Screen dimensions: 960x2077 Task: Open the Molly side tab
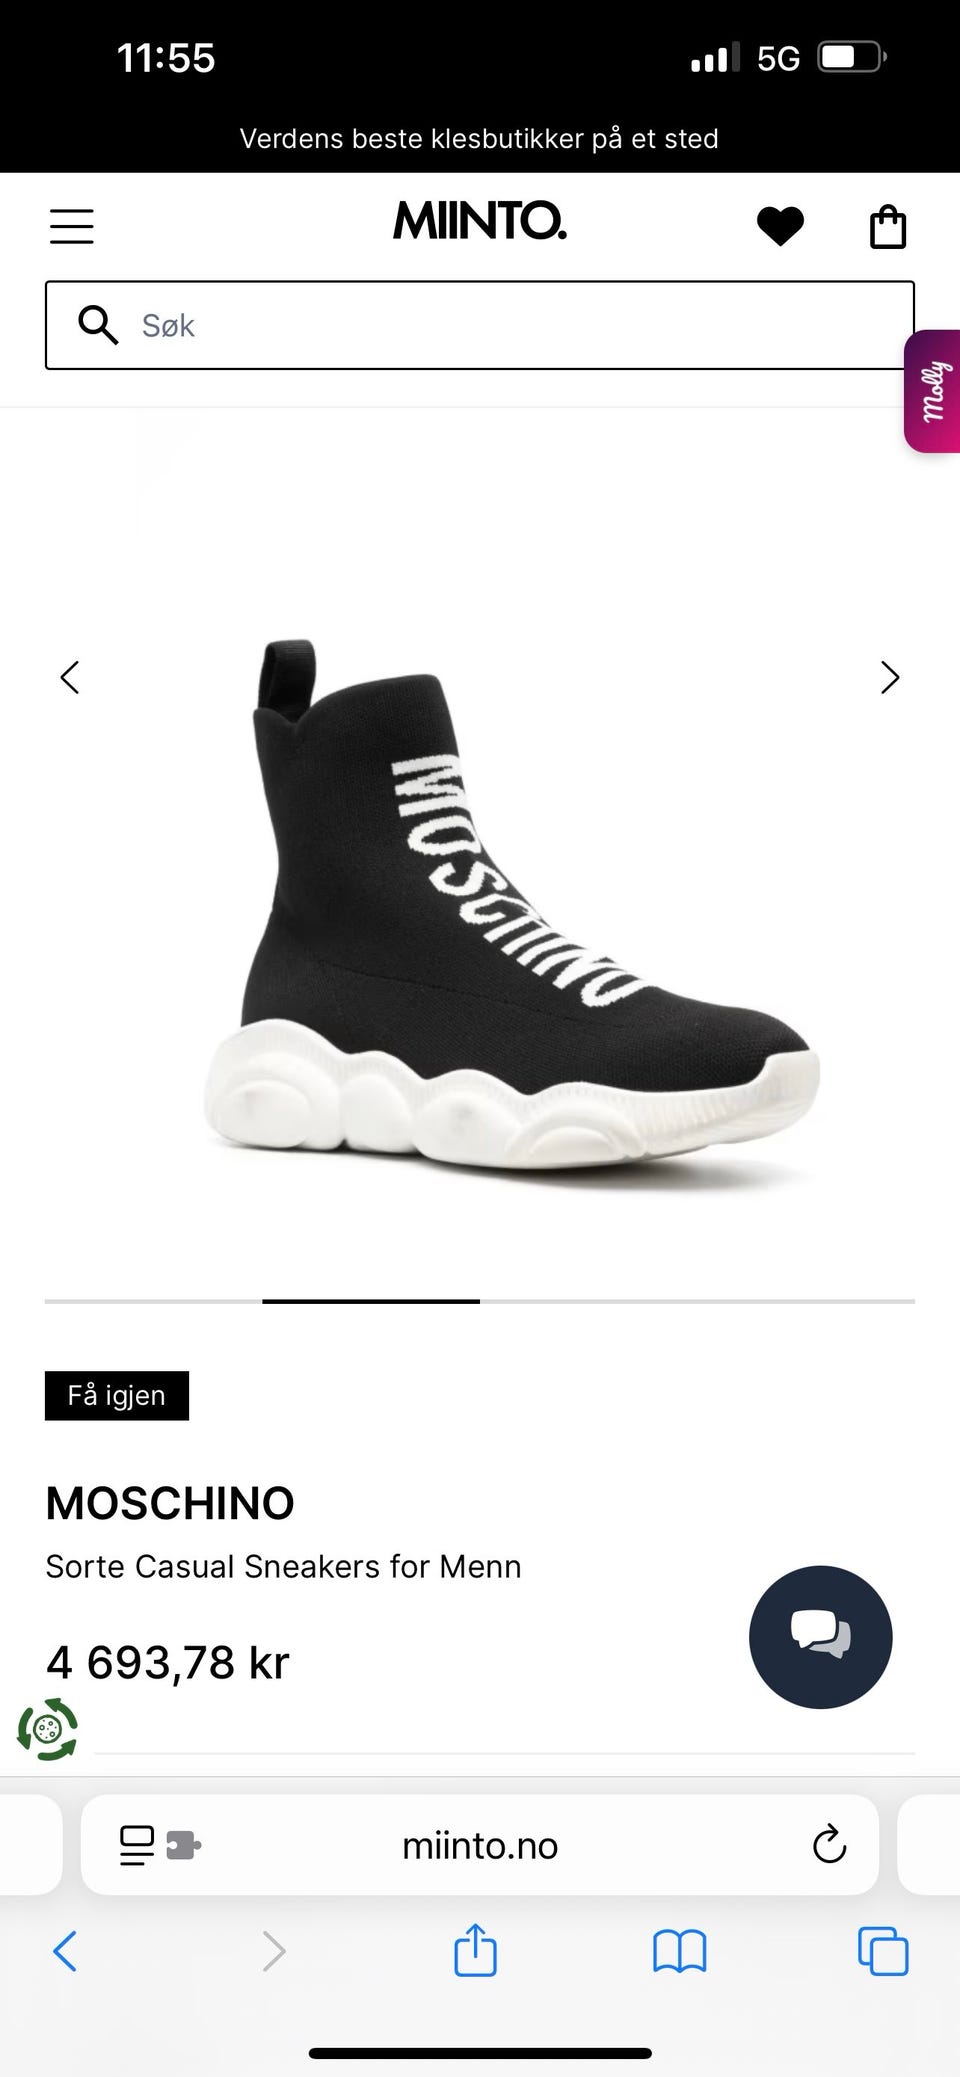click(932, 391)
